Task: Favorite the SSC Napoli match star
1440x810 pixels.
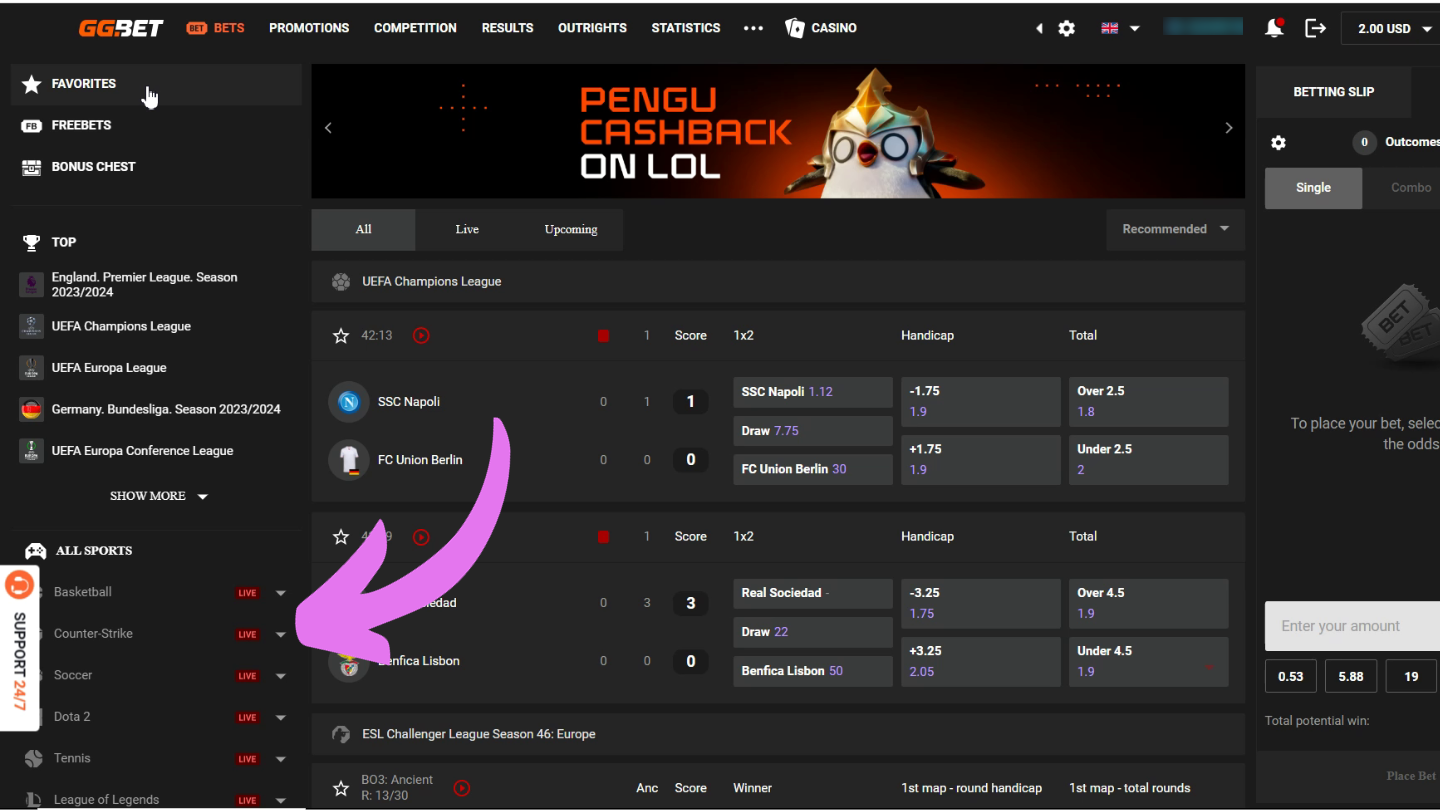Action: click(x=341, y=336)
